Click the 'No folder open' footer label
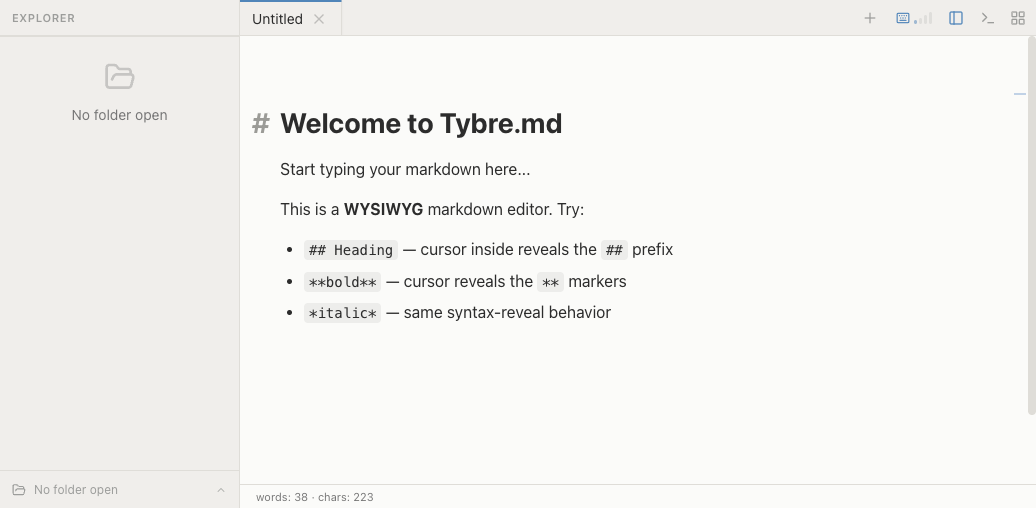The height and width of the screenshot is (508, 1036). (76, 490)
